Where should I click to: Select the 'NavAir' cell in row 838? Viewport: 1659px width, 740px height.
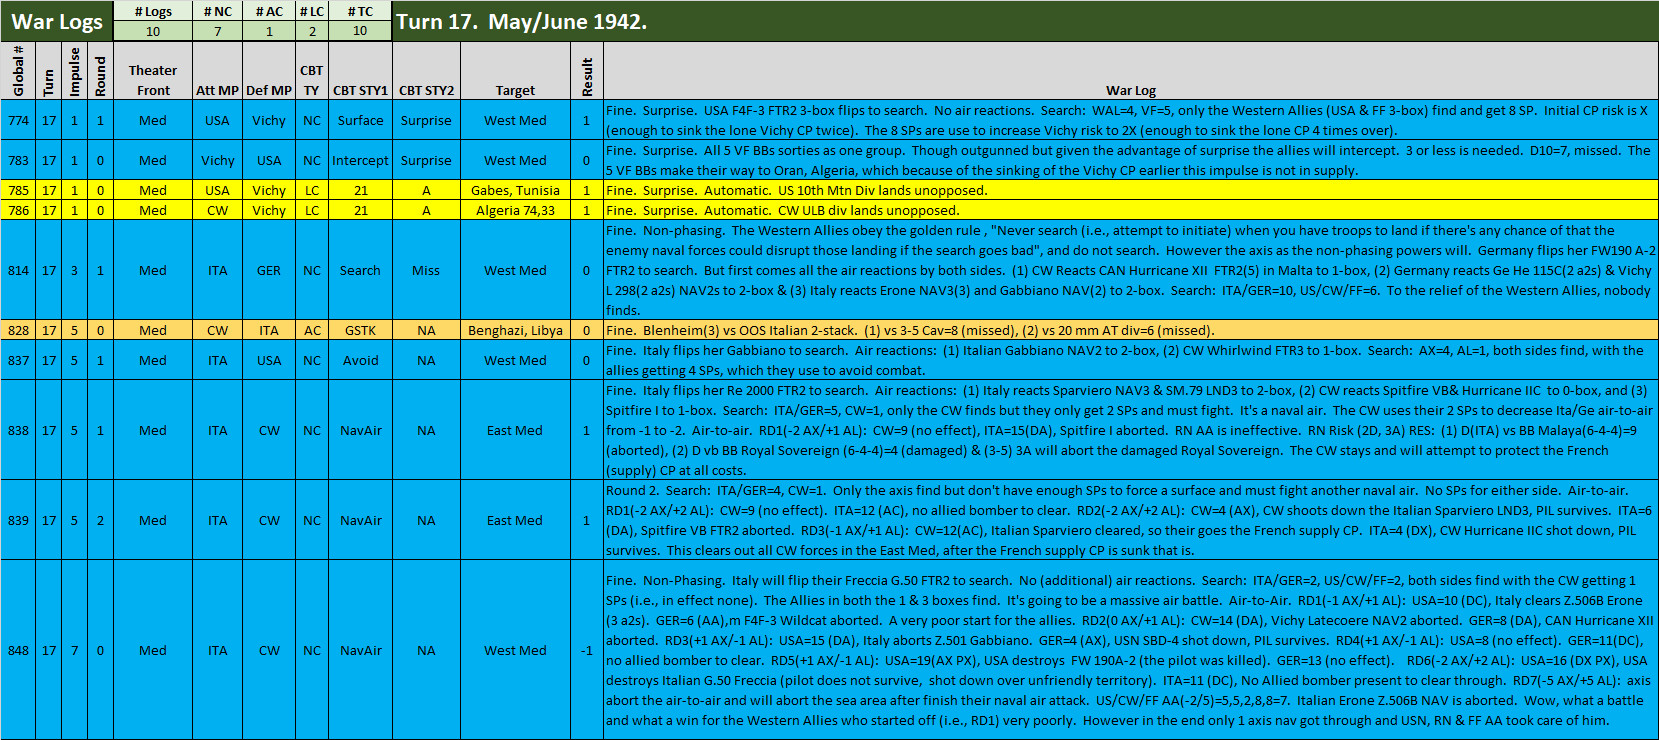pos(360,430)
